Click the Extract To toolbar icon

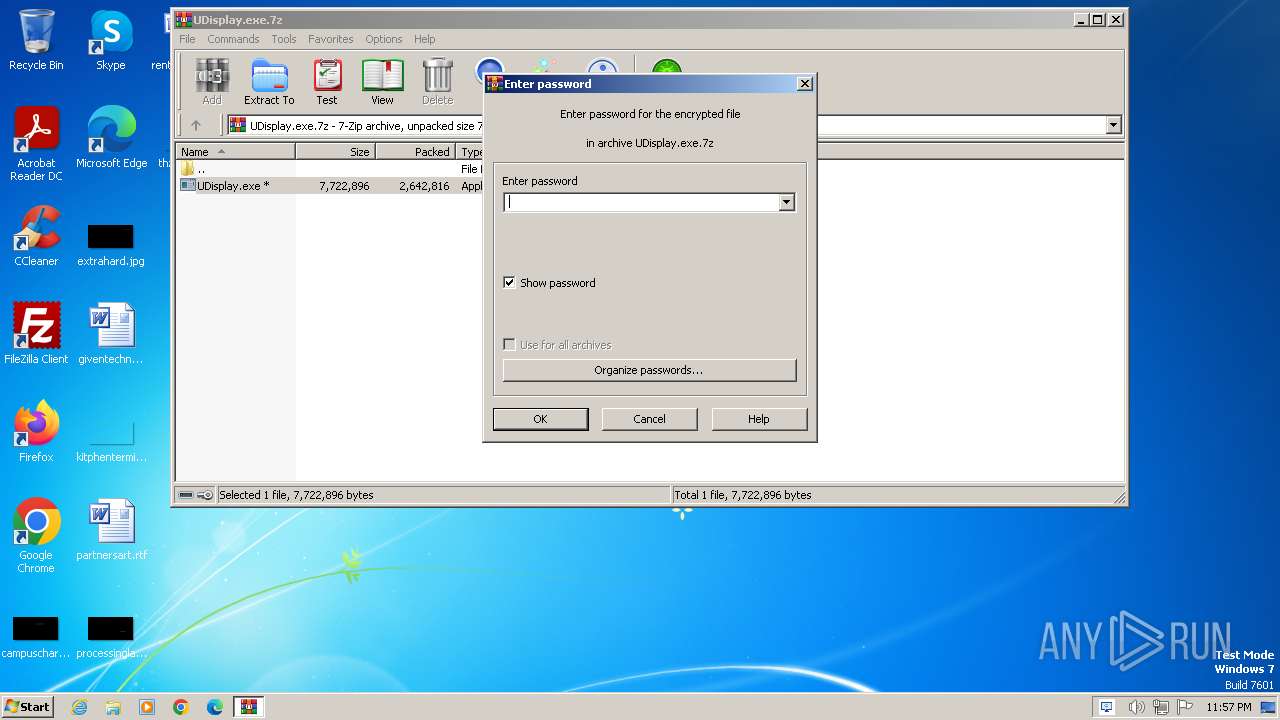tap(269, 82)
